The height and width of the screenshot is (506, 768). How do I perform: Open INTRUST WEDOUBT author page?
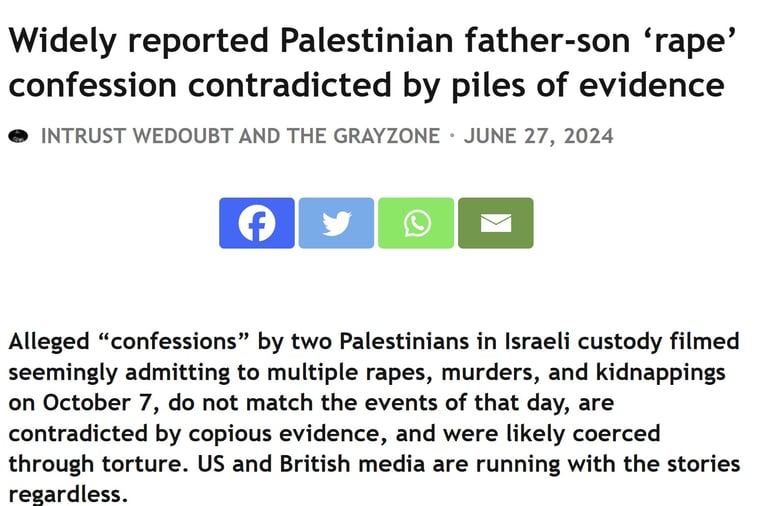[x=137, y=136]
